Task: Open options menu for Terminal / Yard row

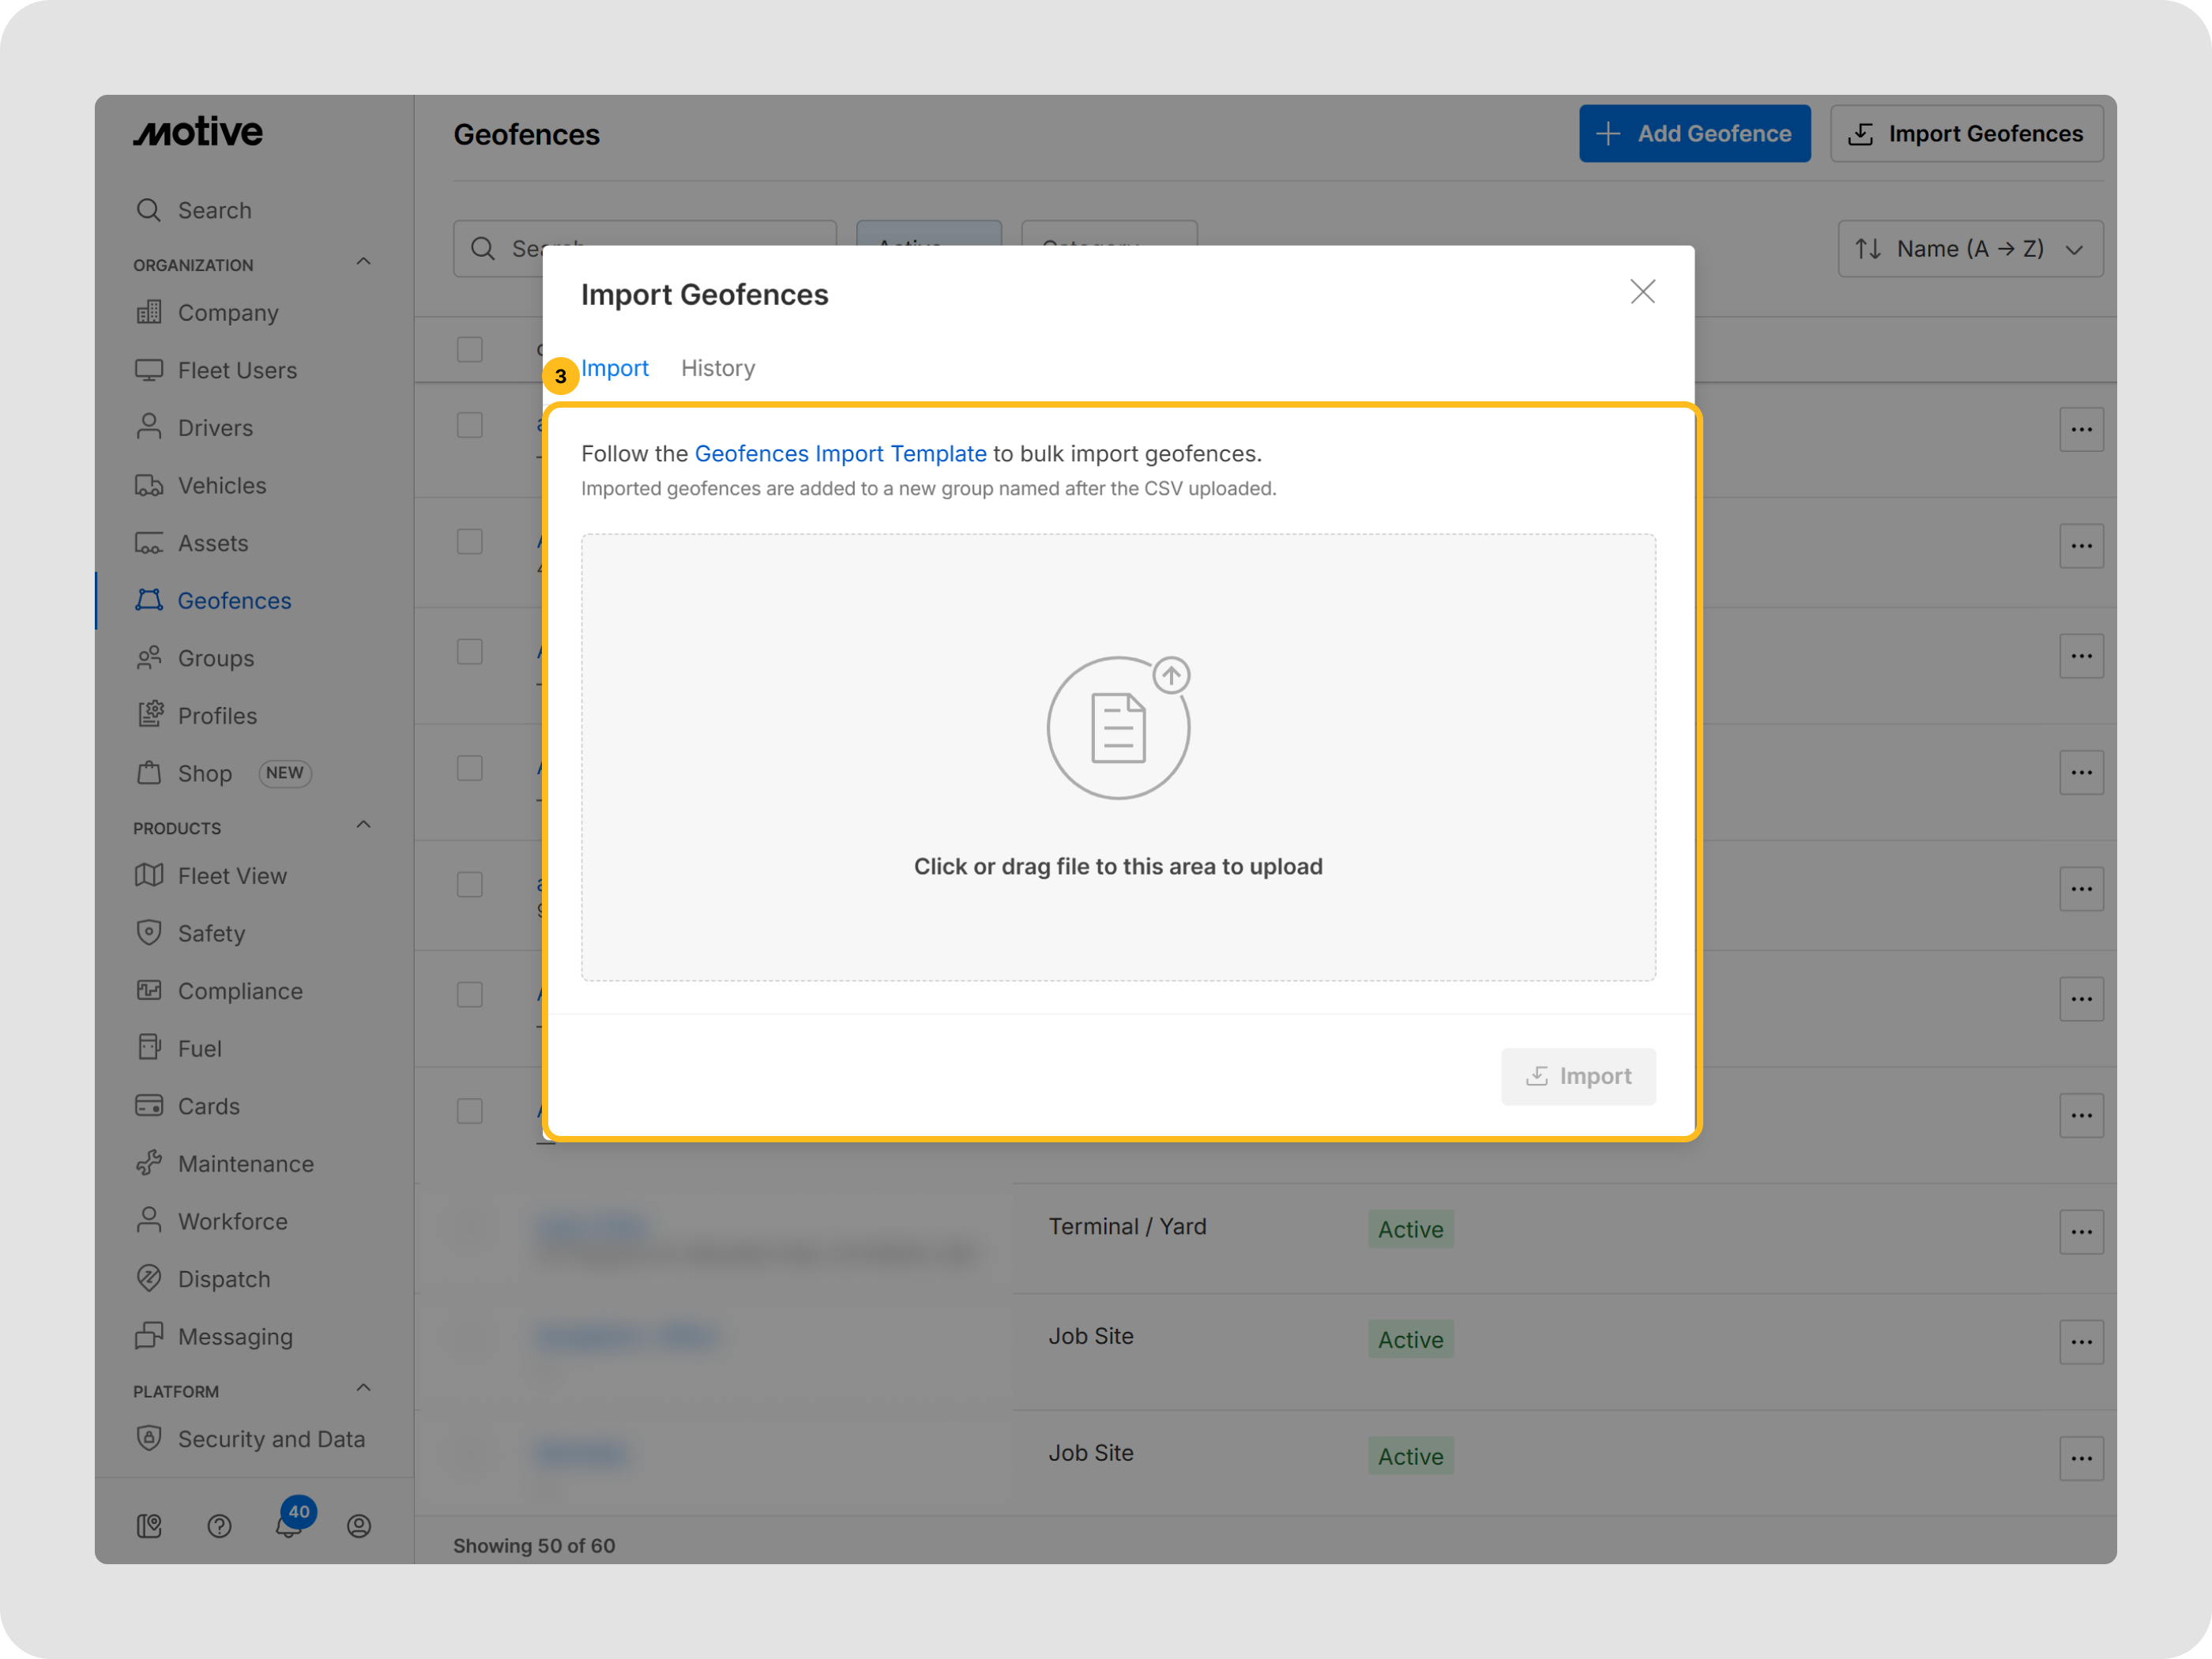Action: tap(2081, 1232)
